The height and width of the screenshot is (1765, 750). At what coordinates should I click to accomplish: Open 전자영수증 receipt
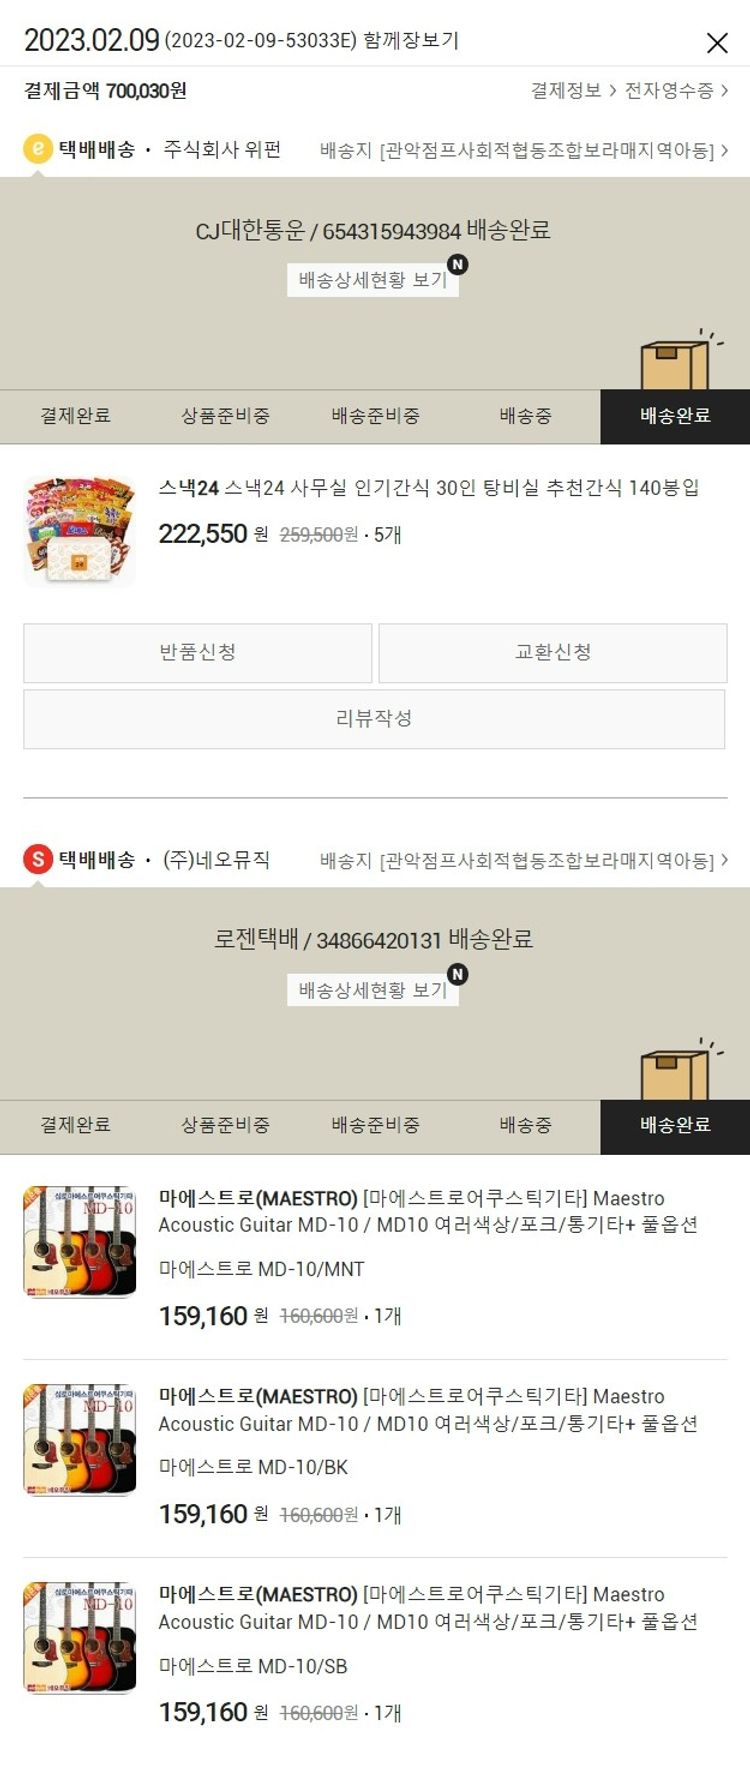coord(676,91)
